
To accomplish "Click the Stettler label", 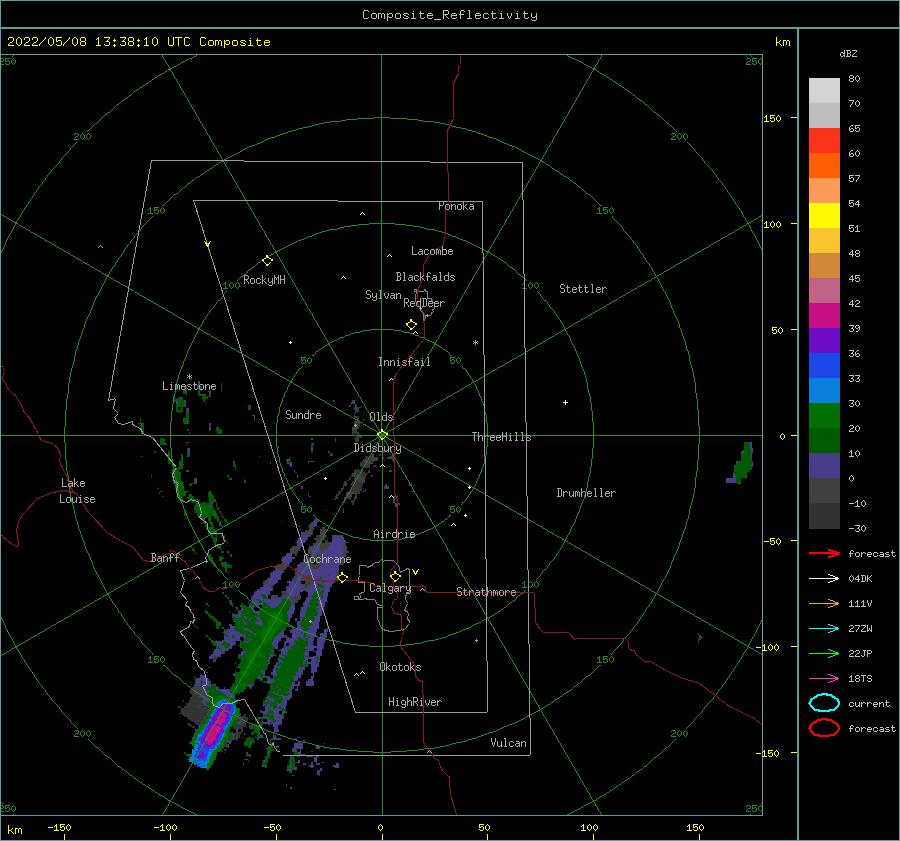I will click(x=583, y=289).
